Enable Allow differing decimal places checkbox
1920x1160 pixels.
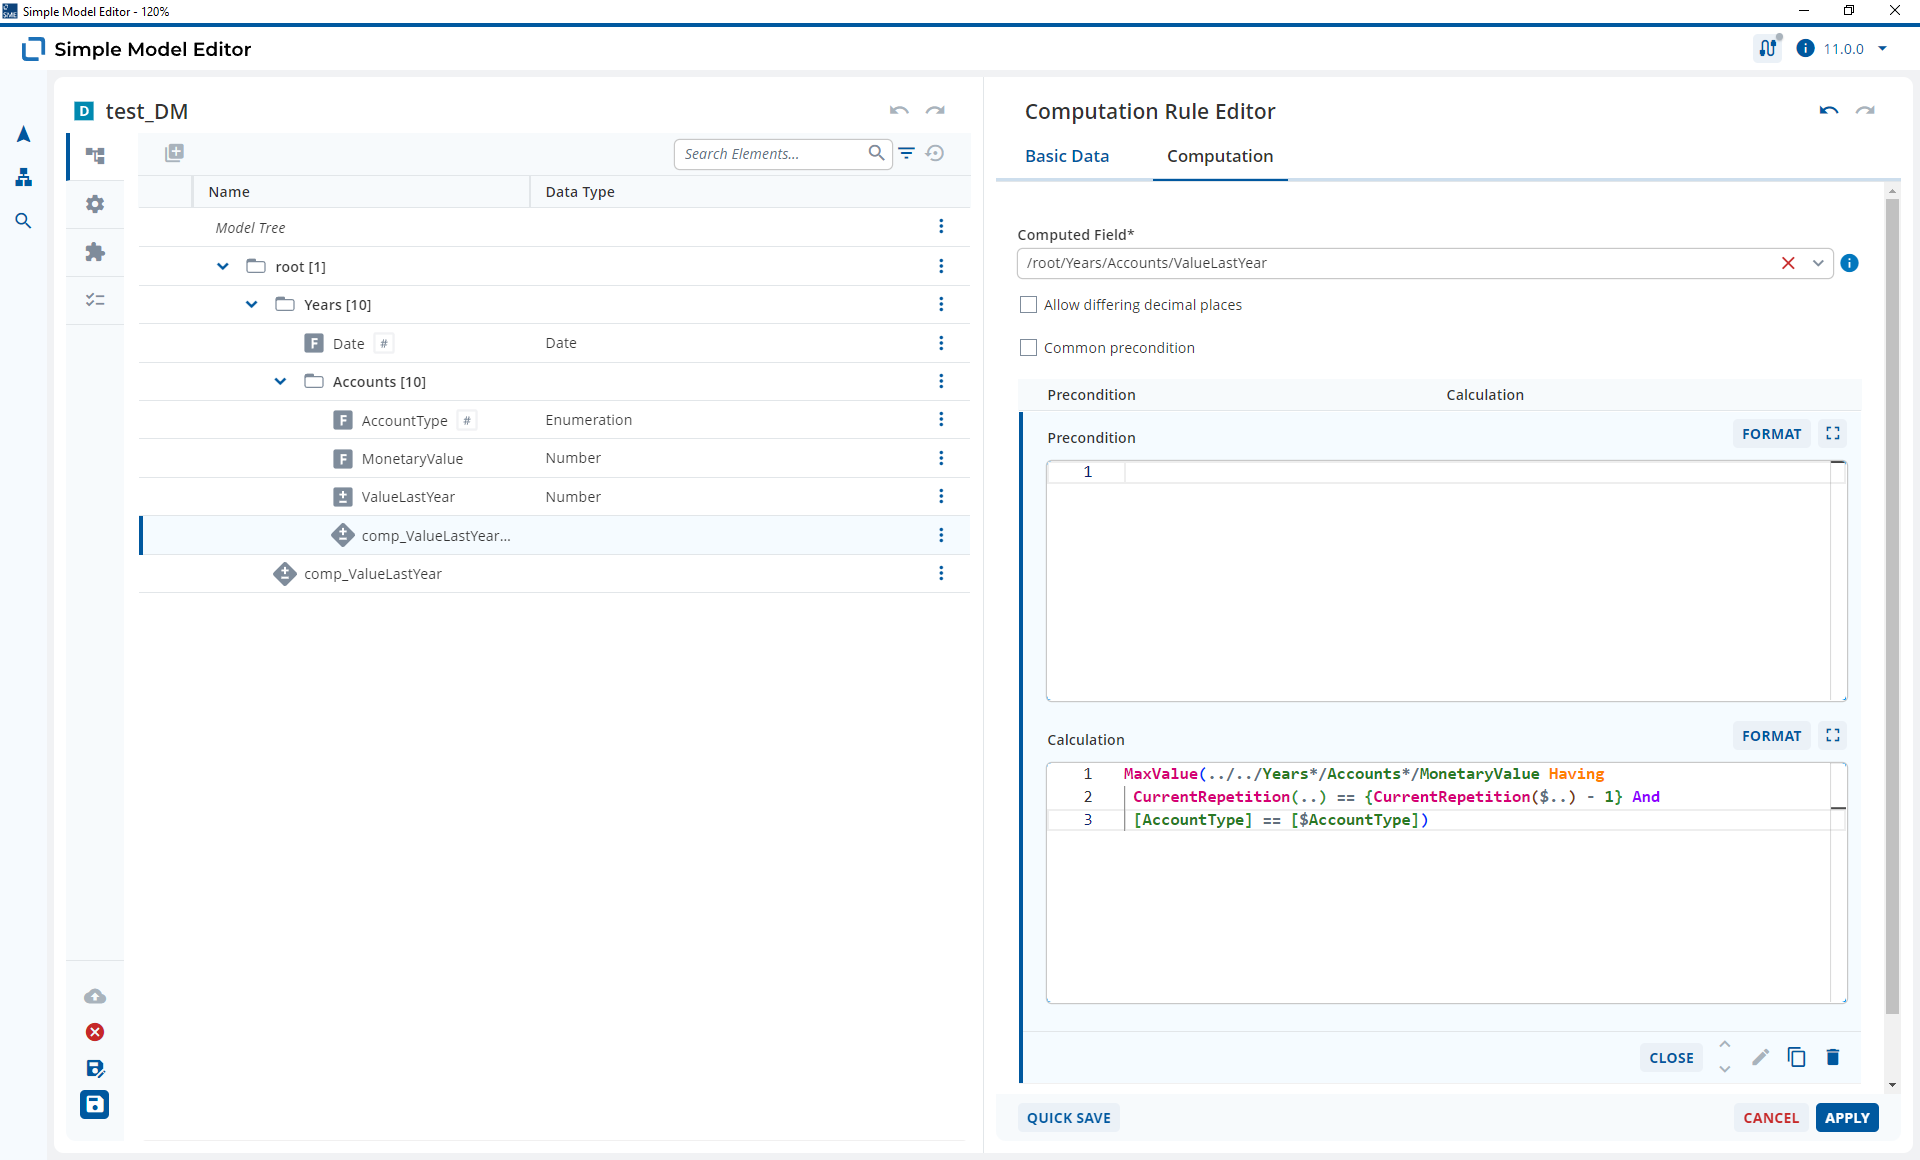click(1028, 305)
